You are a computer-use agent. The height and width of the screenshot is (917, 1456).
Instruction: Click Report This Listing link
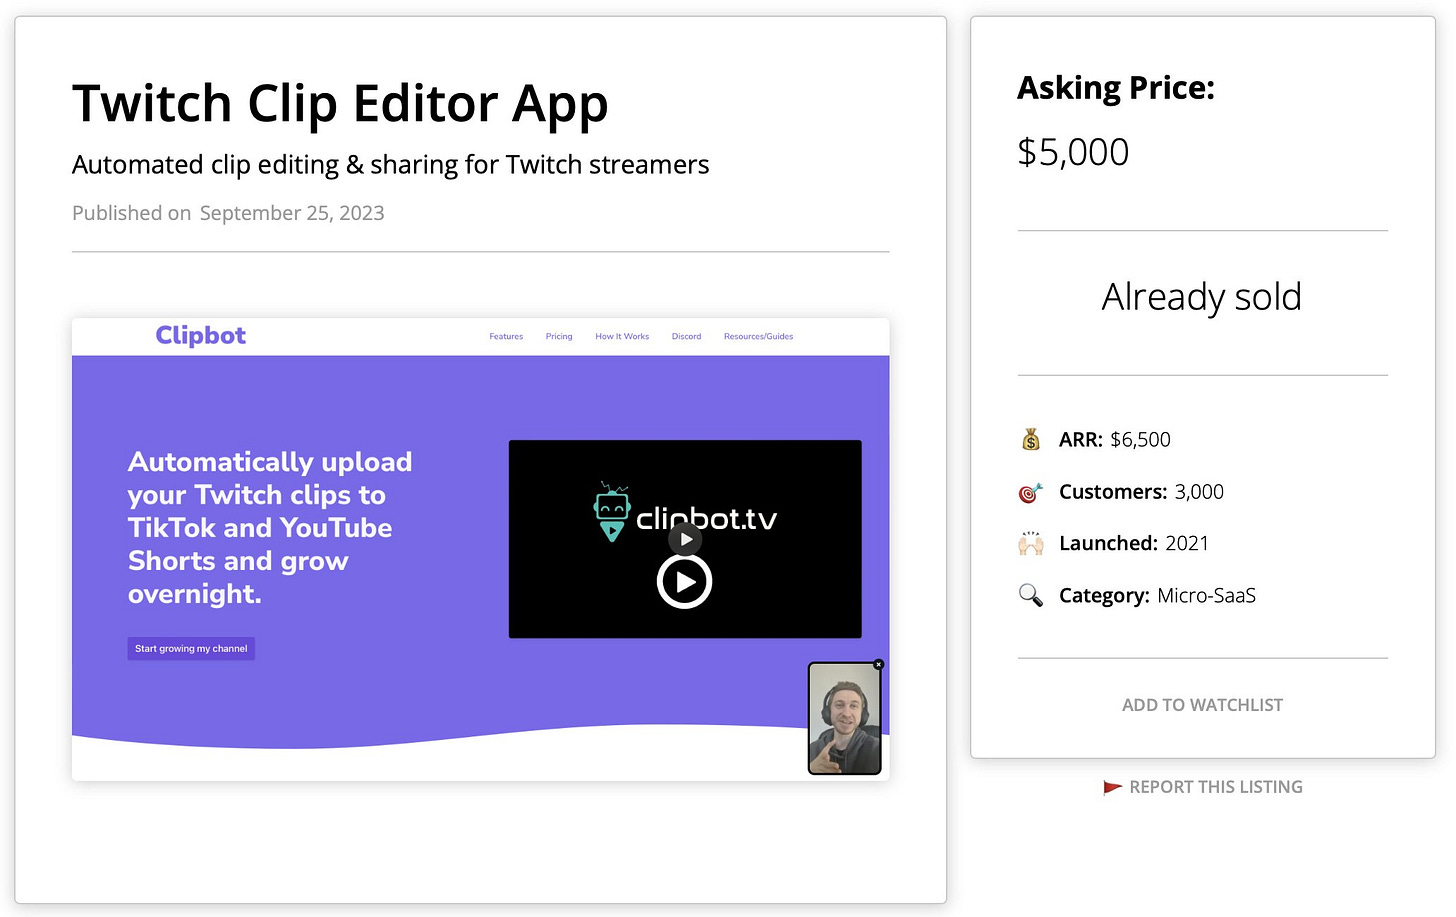point(1216,787)
